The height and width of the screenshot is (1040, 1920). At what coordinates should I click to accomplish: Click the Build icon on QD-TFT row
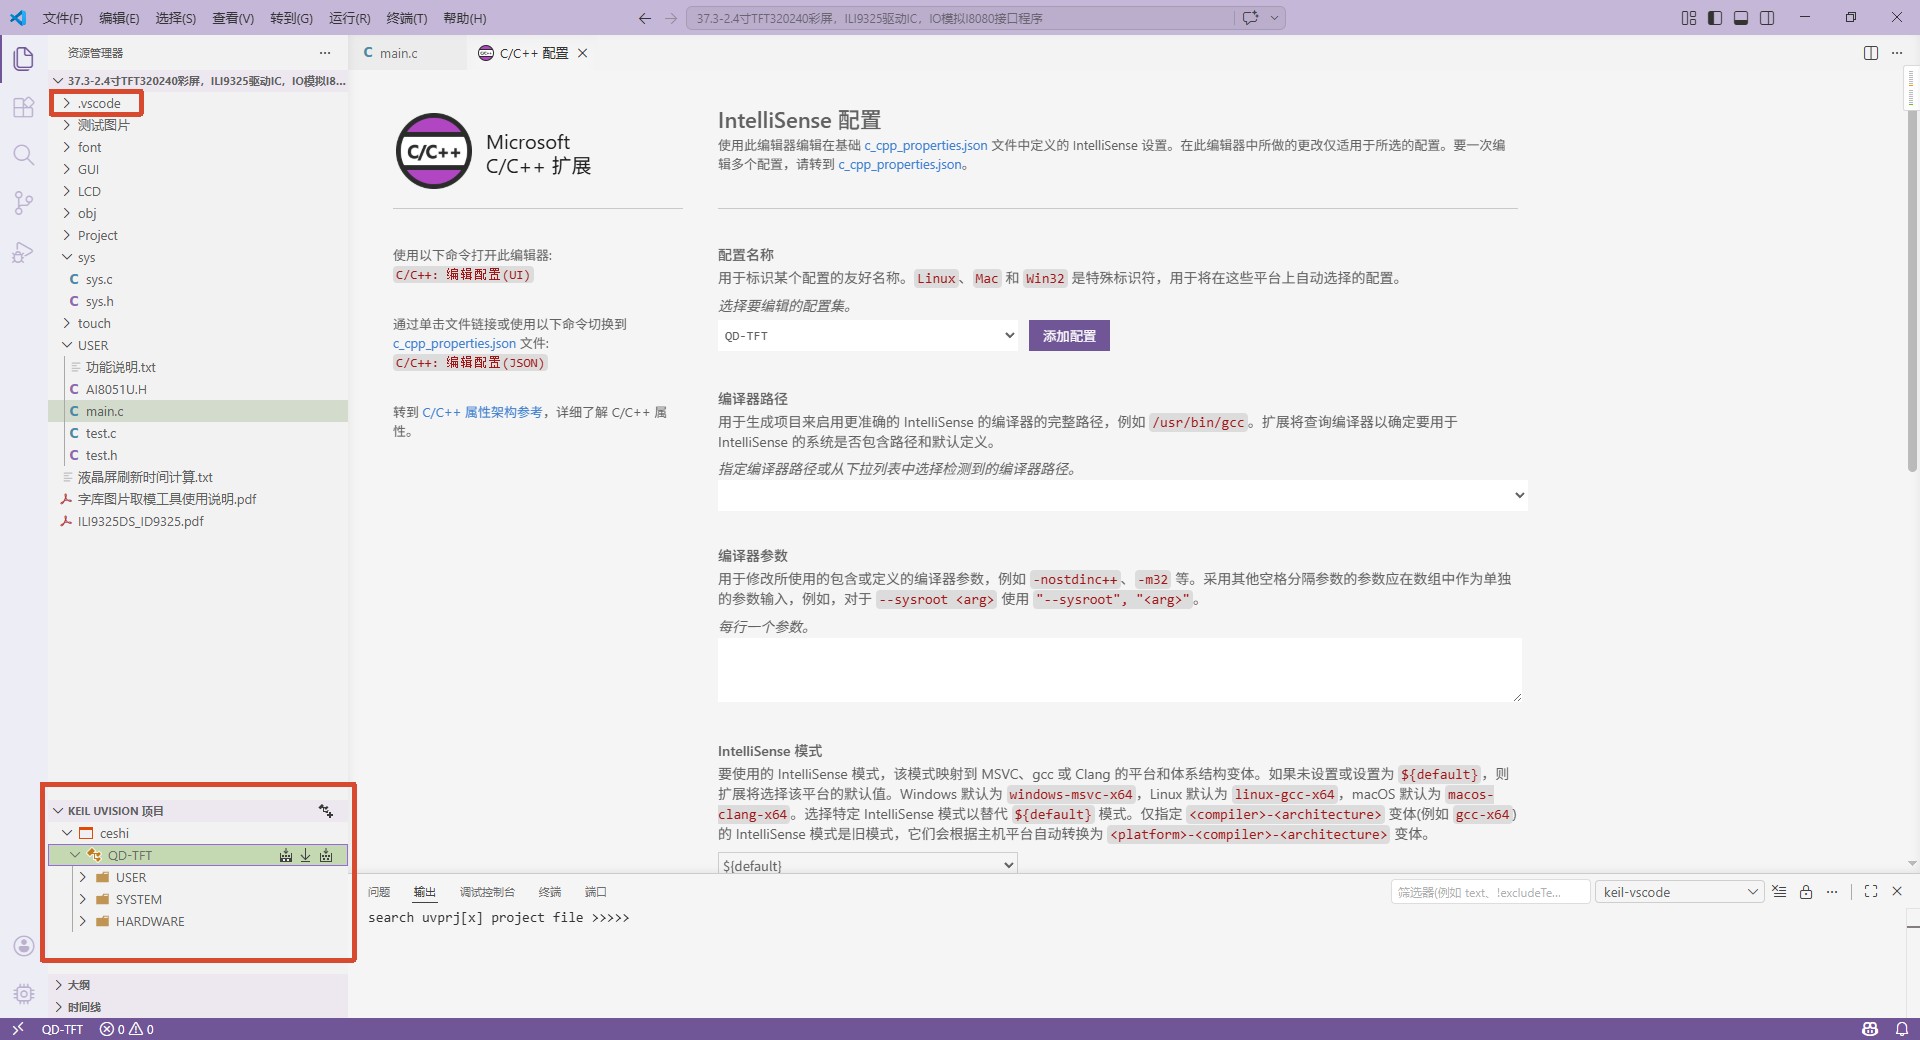tap(286, 855)
